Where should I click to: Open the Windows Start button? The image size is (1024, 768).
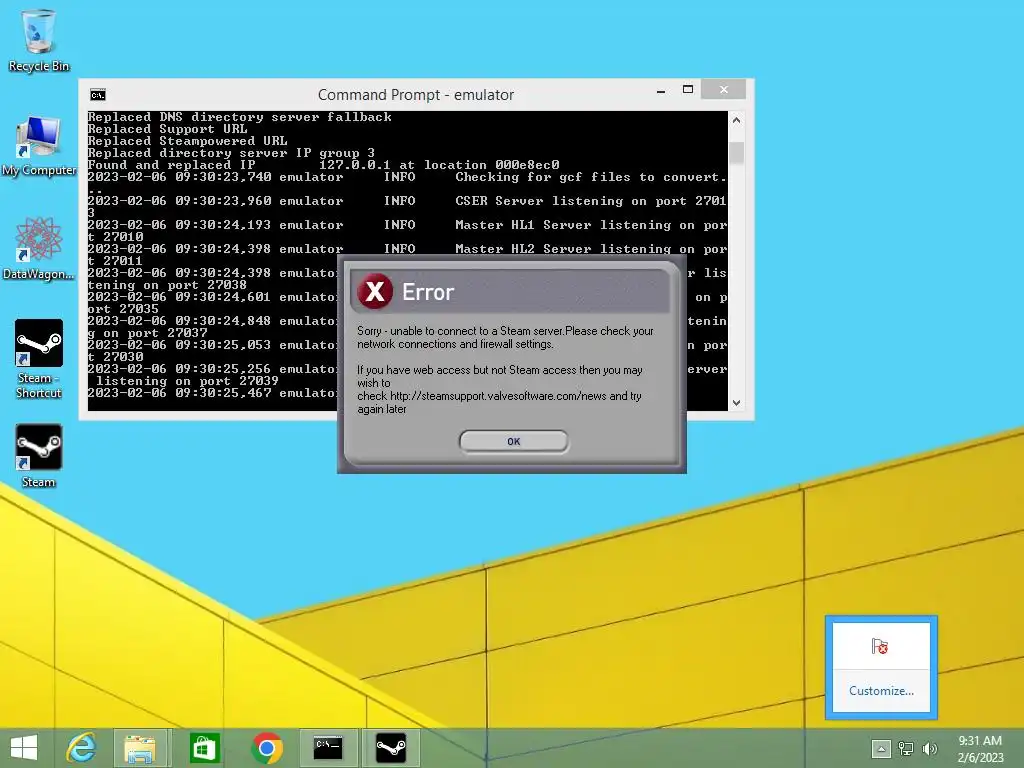pyautogui.click(x=24, y=748)
